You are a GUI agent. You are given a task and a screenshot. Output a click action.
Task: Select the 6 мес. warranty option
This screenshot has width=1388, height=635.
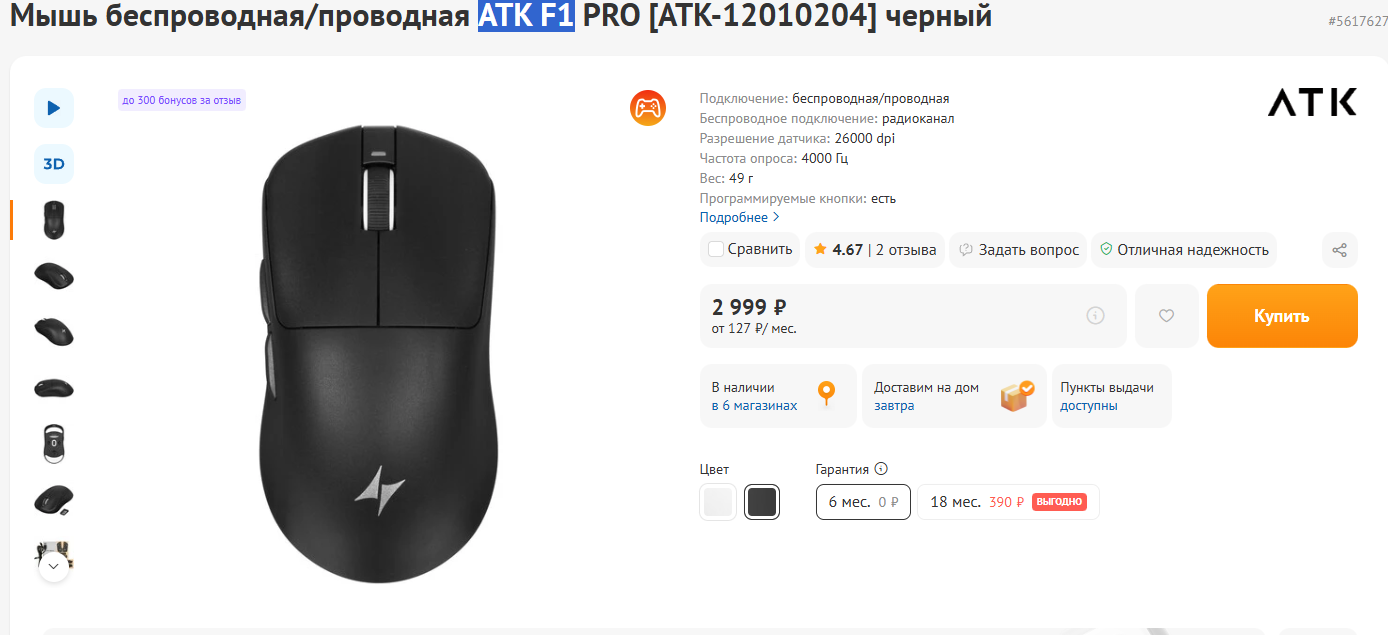pyautogui.click(x=863, y=502)
